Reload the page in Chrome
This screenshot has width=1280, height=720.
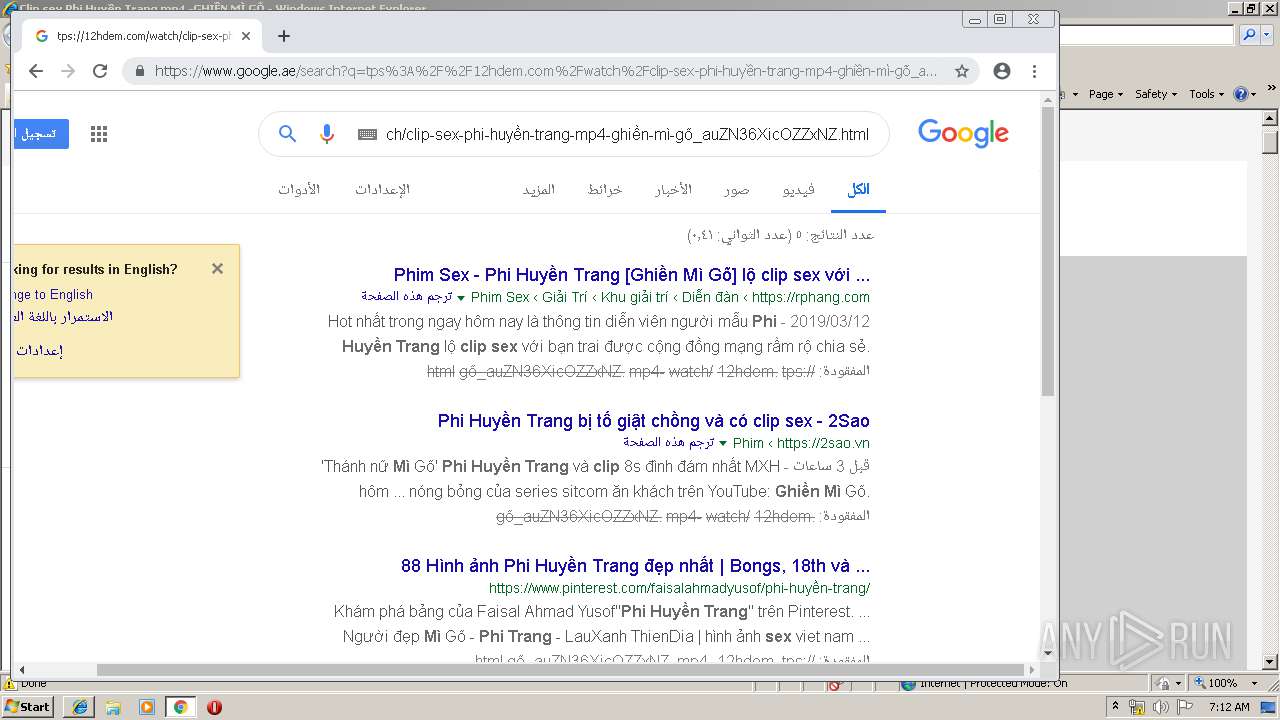click(x=100, y=71)
